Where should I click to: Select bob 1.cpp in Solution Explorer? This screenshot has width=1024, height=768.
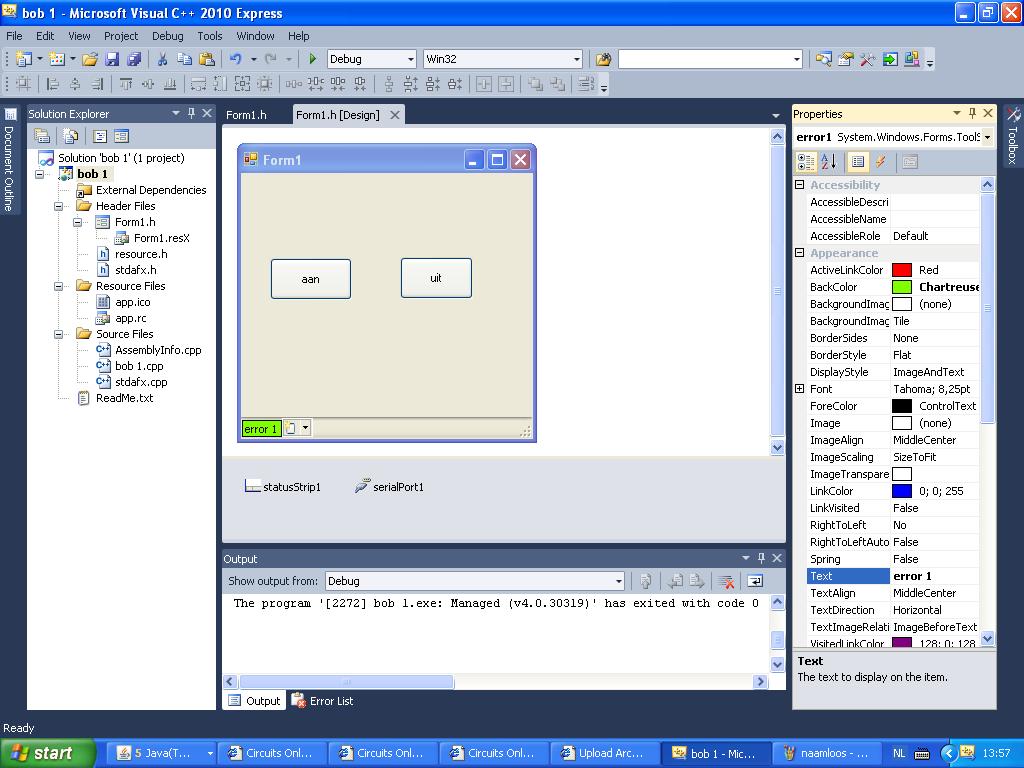(139, 366)
